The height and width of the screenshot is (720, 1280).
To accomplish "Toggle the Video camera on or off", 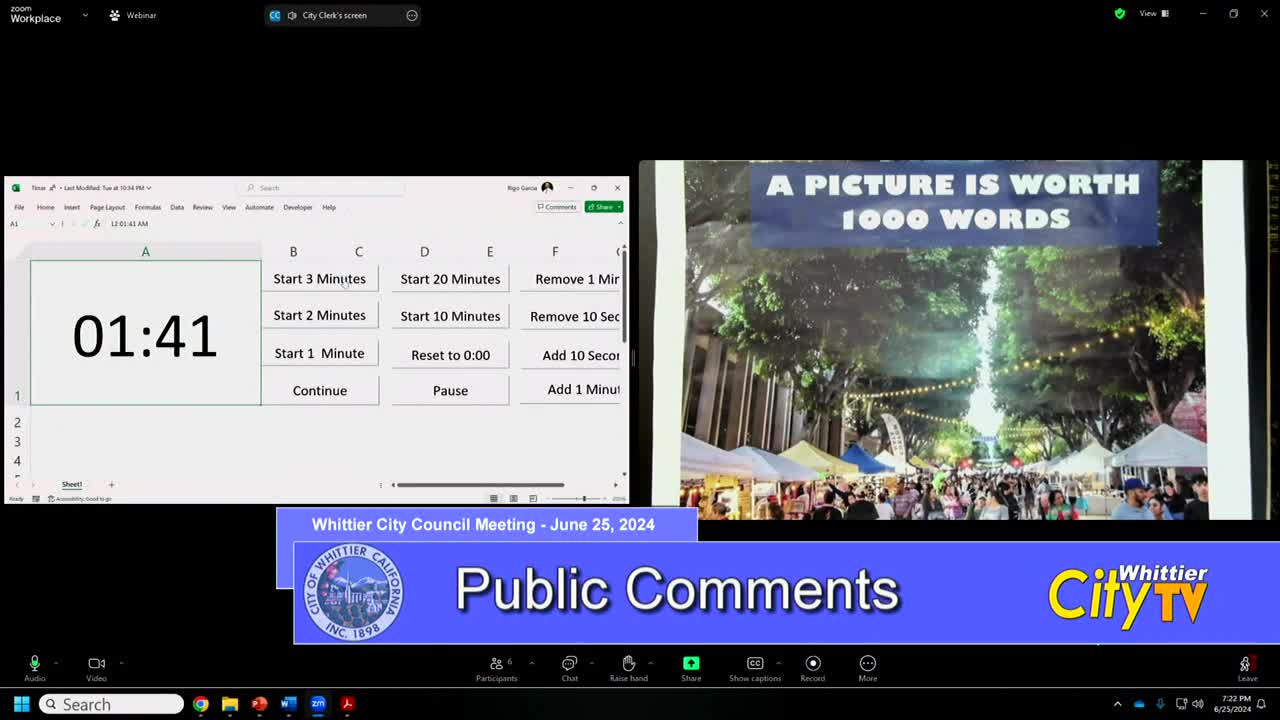I will coord(96,664).
